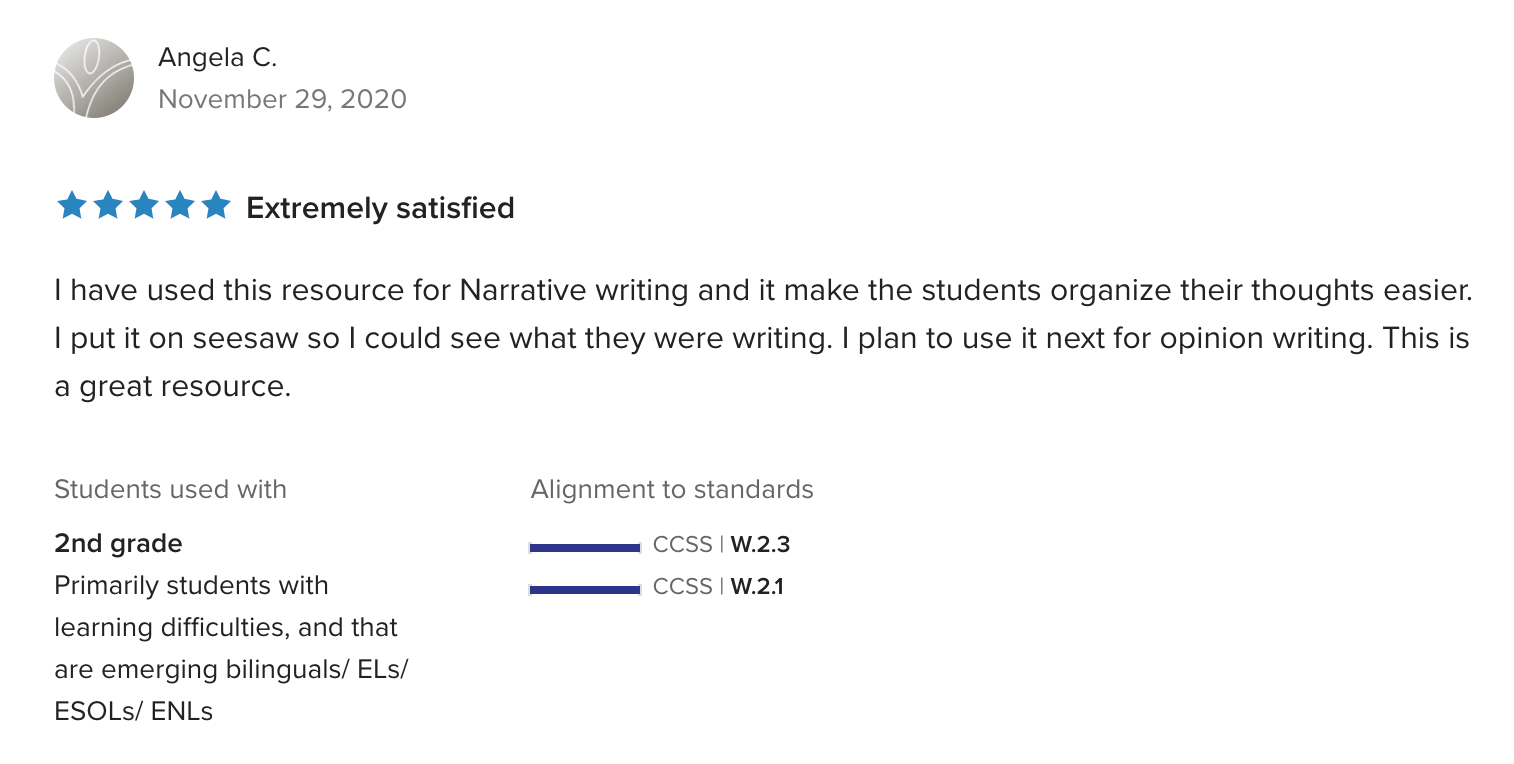Screen dimensions: 1514x764
Task: Click the third (middle) rating star
Action: [x=144, y=207]
